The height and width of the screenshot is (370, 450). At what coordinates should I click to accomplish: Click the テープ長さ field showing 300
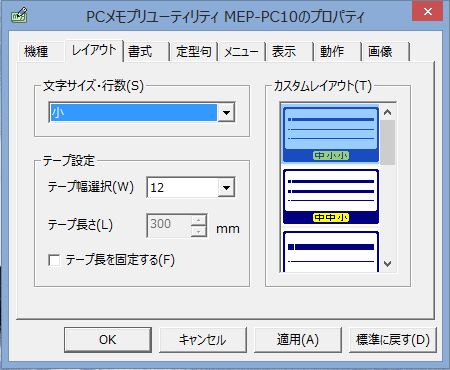coord(169,226)
